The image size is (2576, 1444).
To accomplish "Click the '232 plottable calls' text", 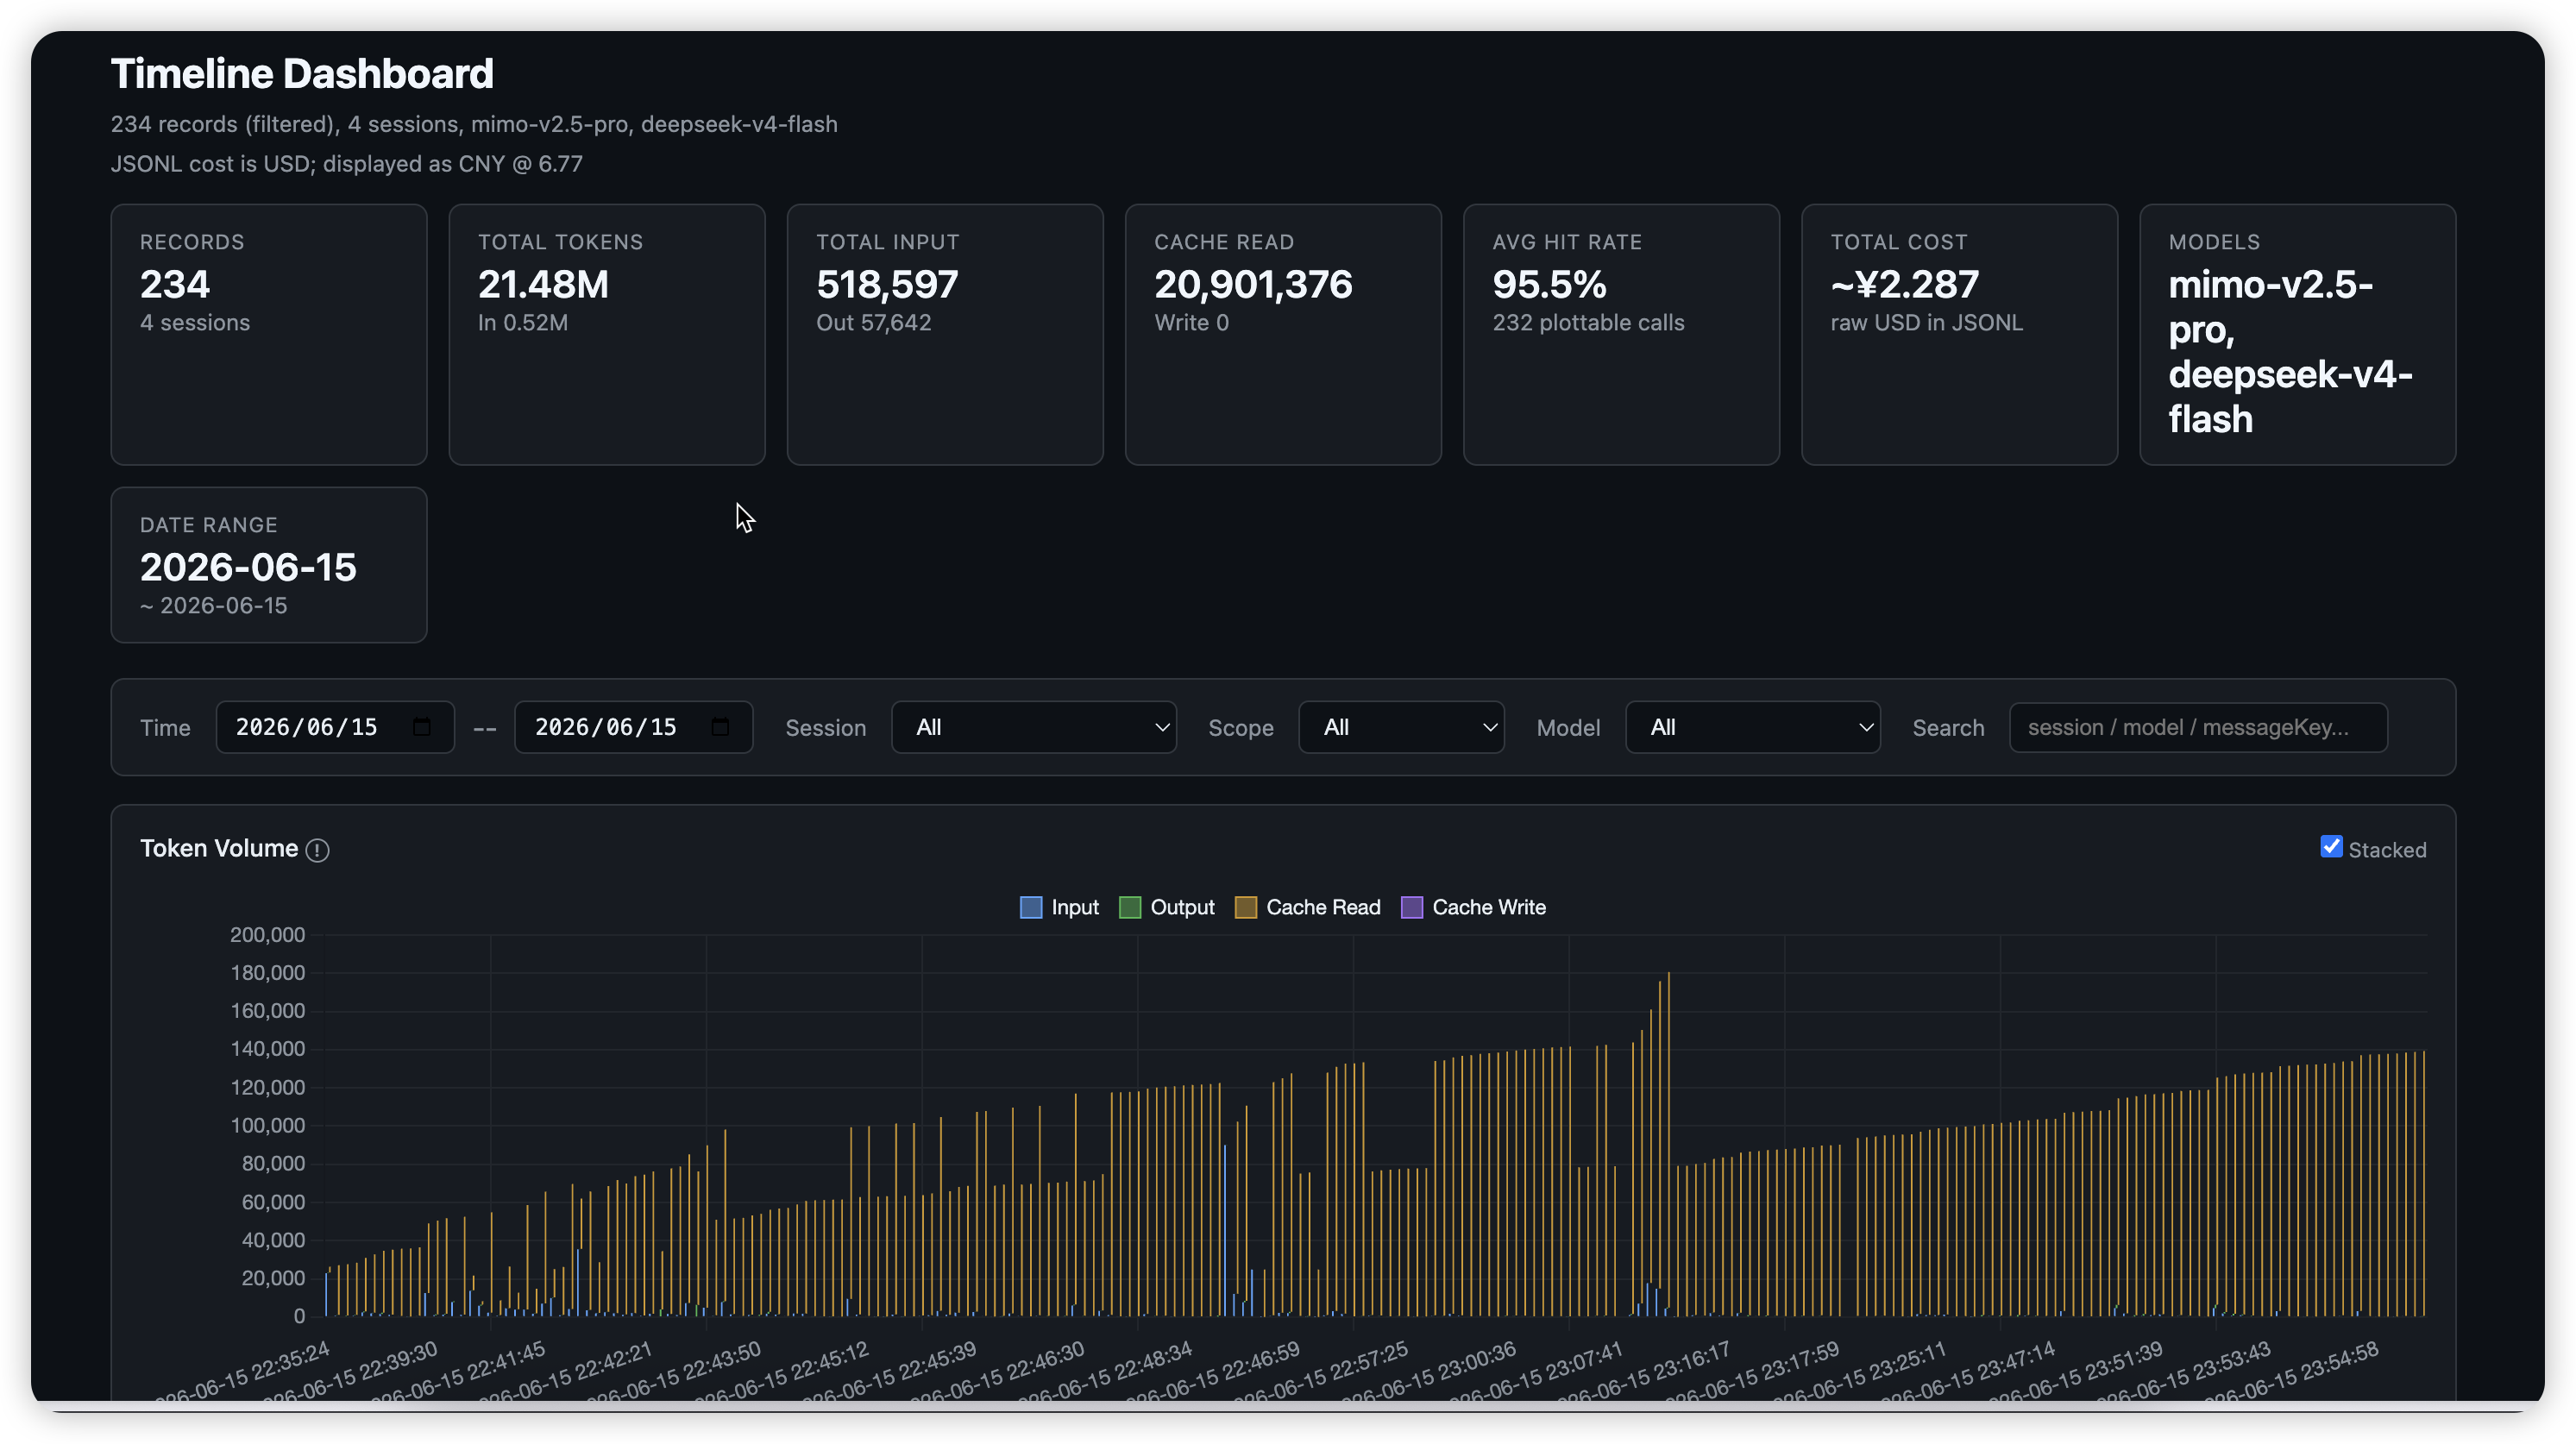I will [x=1588, y=323].
